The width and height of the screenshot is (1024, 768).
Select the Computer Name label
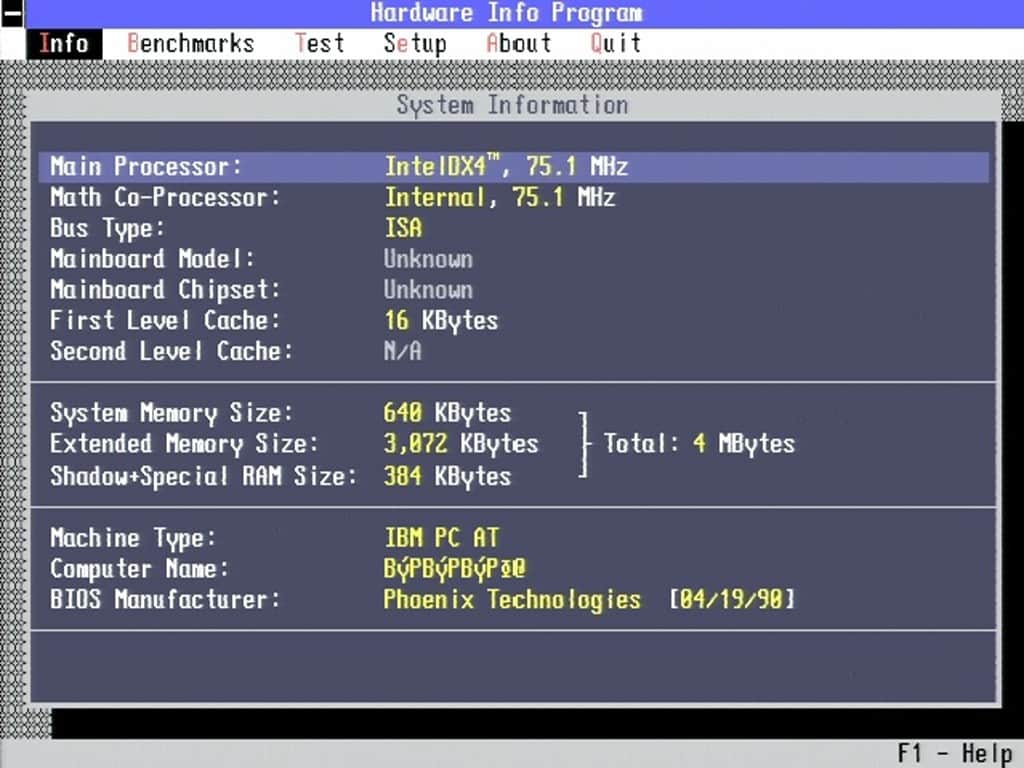coord(140,569)
